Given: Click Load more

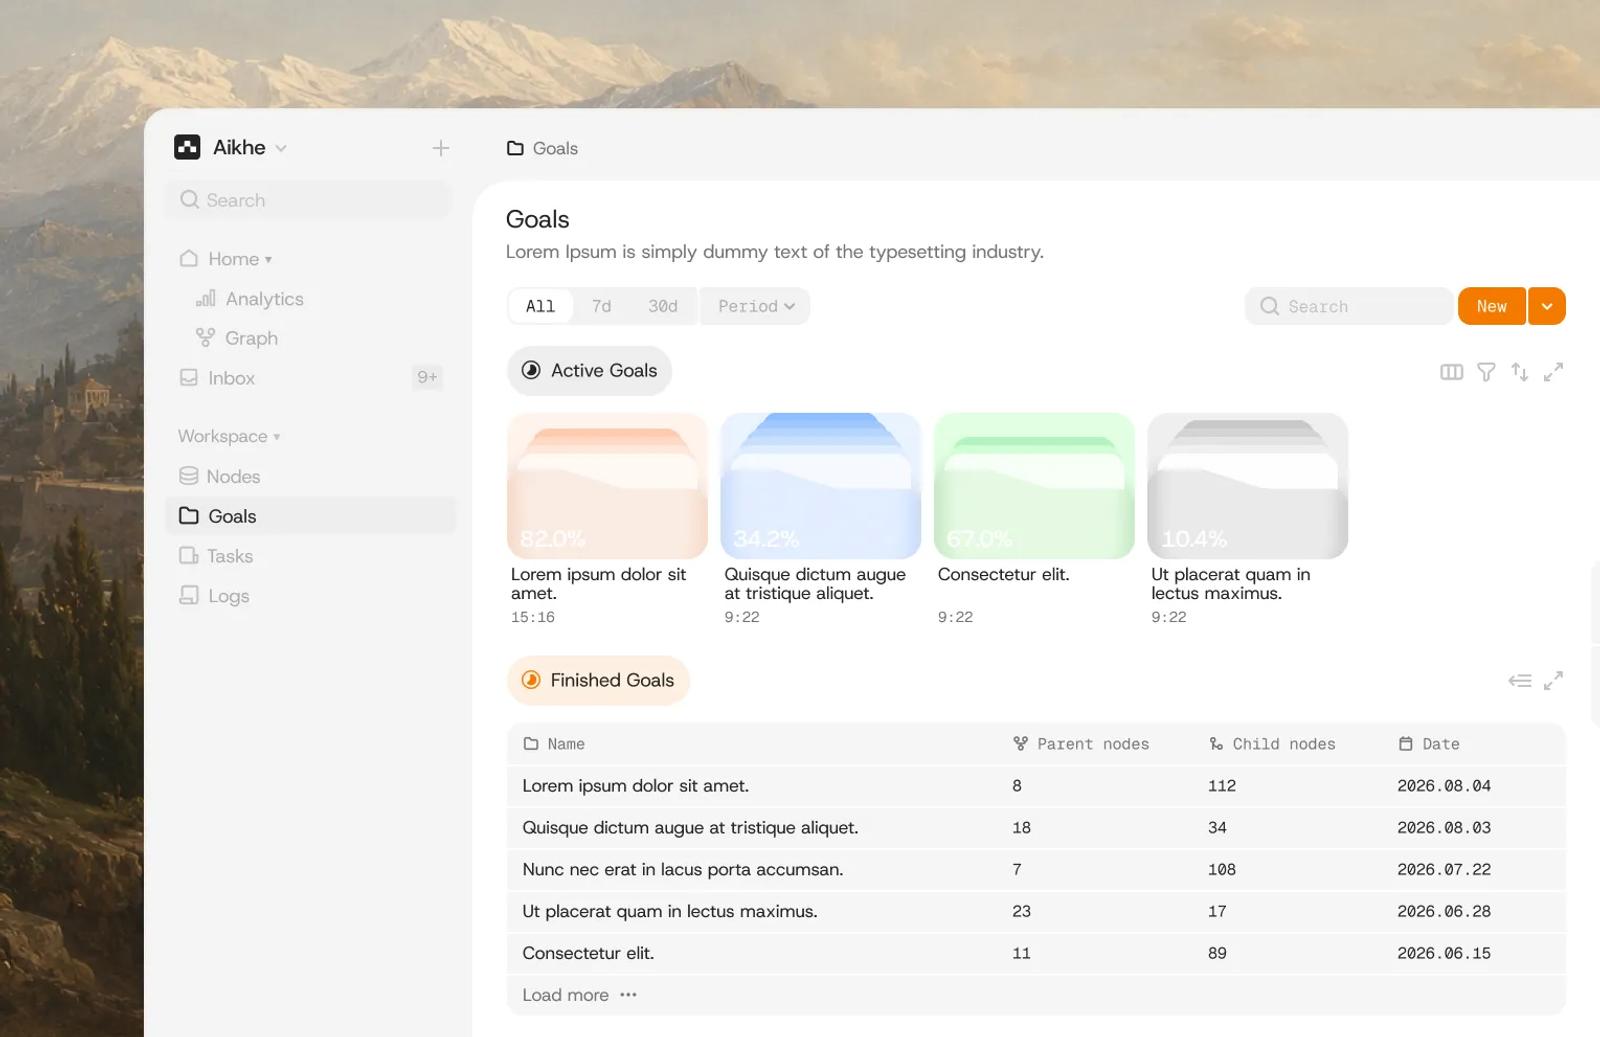Looking at the screenshot, I should point(579,995).
